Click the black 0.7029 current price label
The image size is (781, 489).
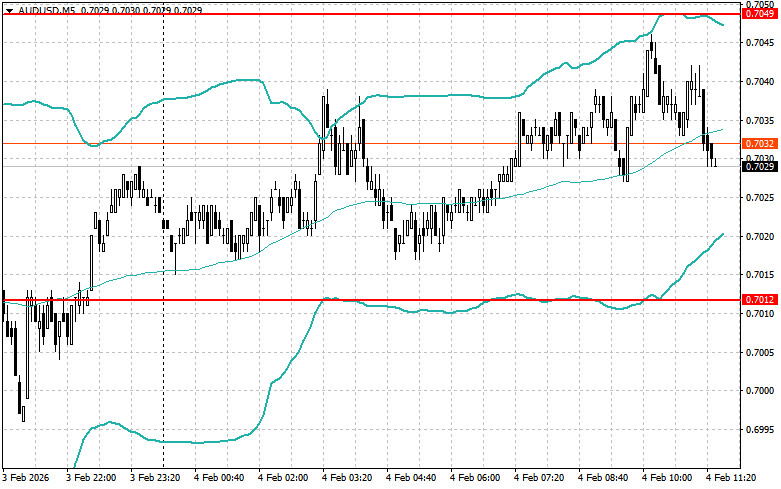(760, 166)
